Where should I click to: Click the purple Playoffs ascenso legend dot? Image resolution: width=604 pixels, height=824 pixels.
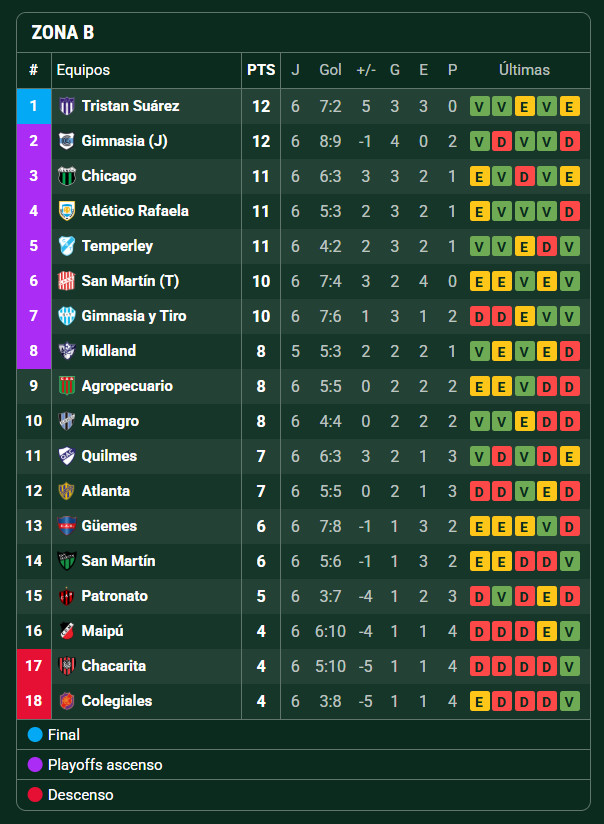[x=35, y=765]
